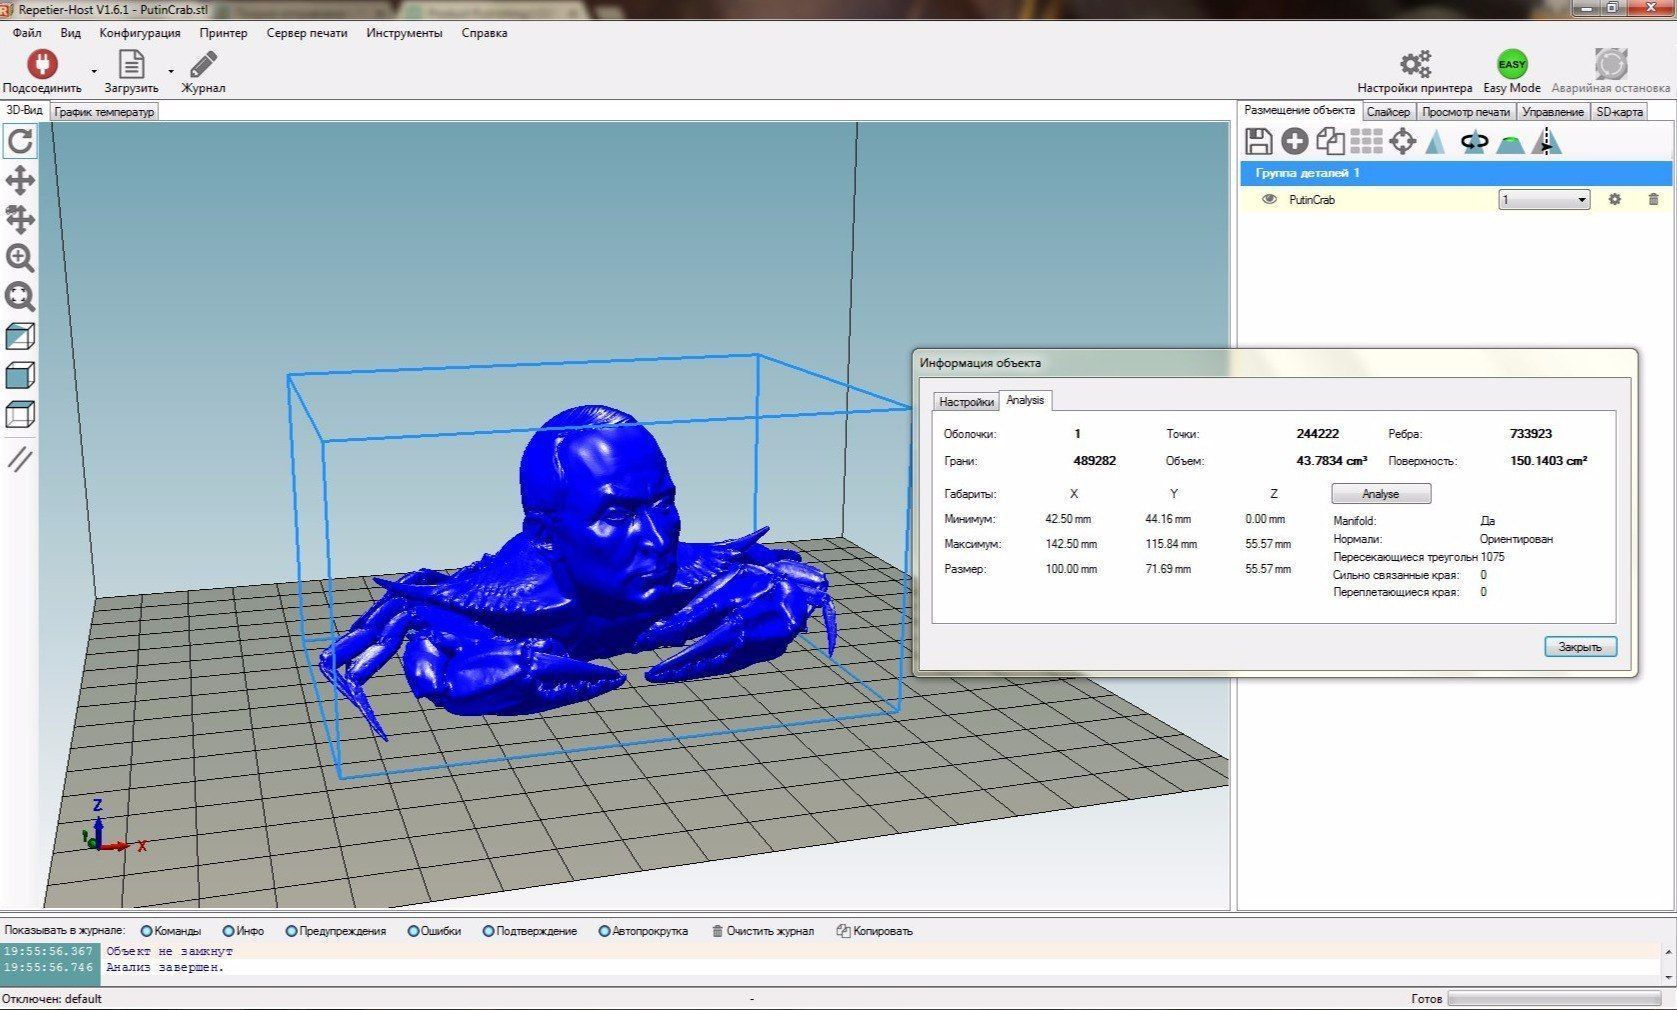Select Analysis tab in object info dialog

pyautogui.click(x=1025, y=400)
